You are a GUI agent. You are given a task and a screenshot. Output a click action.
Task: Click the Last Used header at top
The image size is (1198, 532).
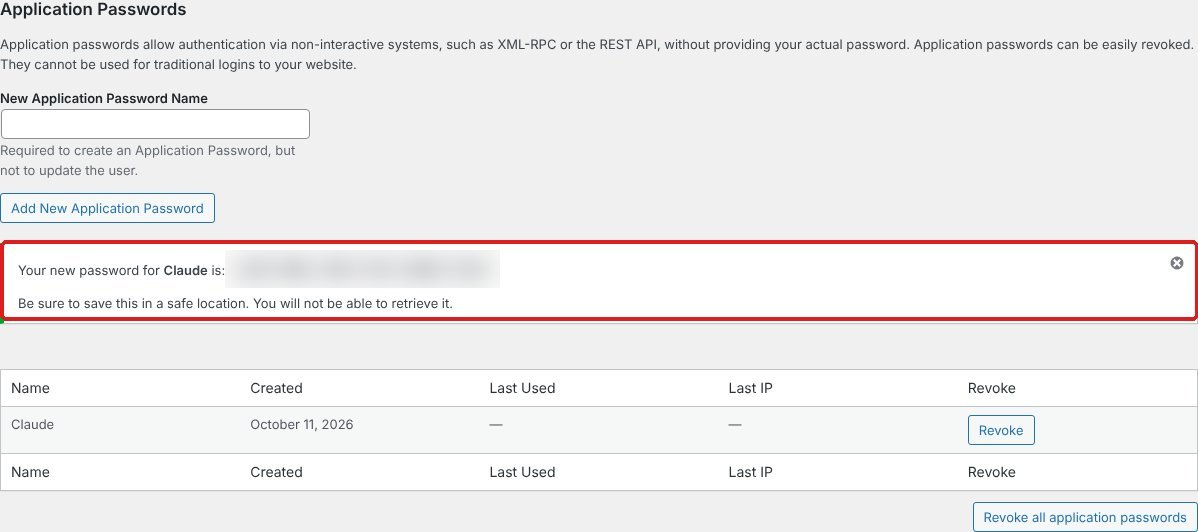[x=523, y=388]
